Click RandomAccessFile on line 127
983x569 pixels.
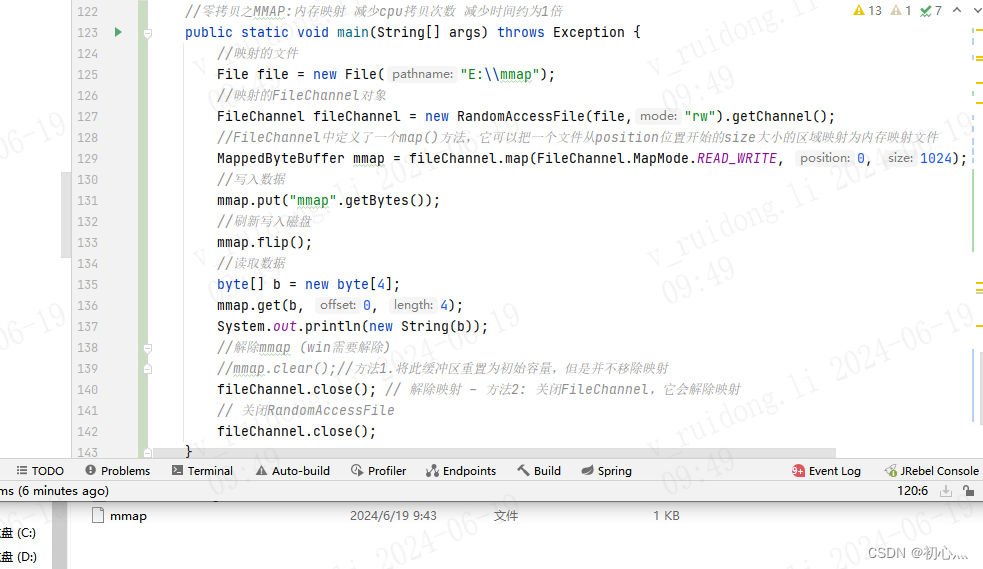[521, 117]
